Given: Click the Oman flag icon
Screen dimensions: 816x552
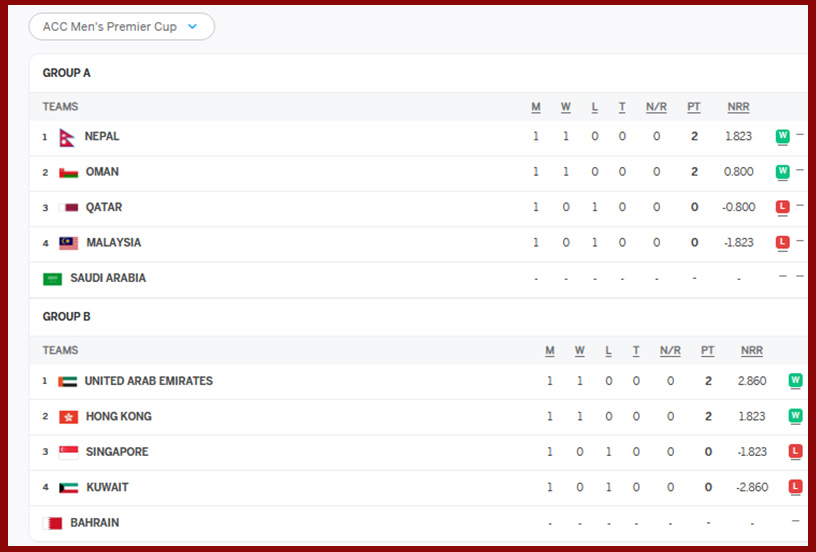Looking at the screenshot, I should coord(68,172).
